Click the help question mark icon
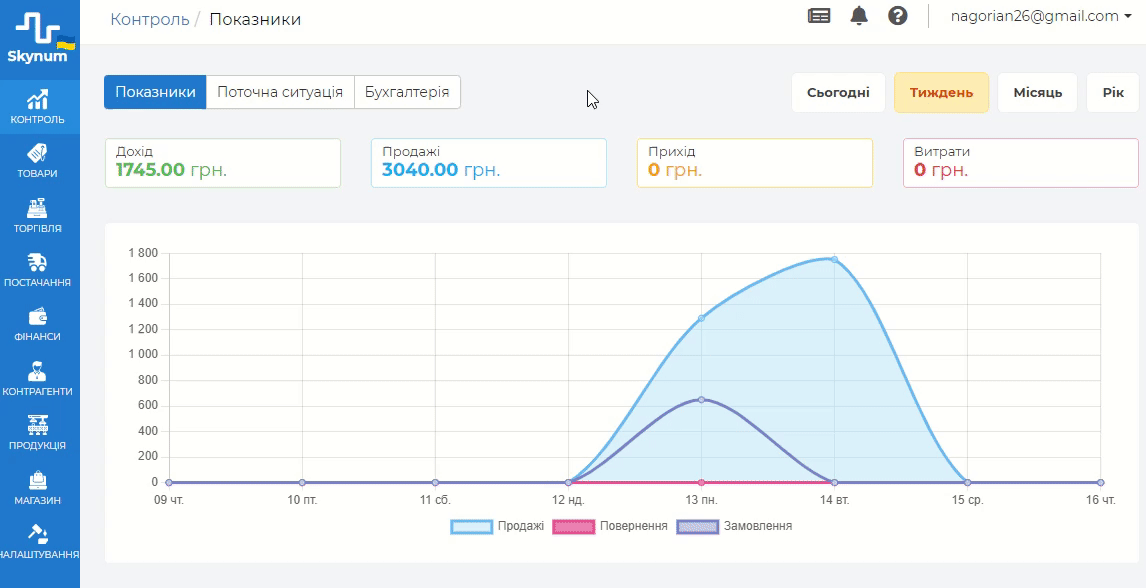This screenshot has height=588, width=1146. [x=898, y=16]
